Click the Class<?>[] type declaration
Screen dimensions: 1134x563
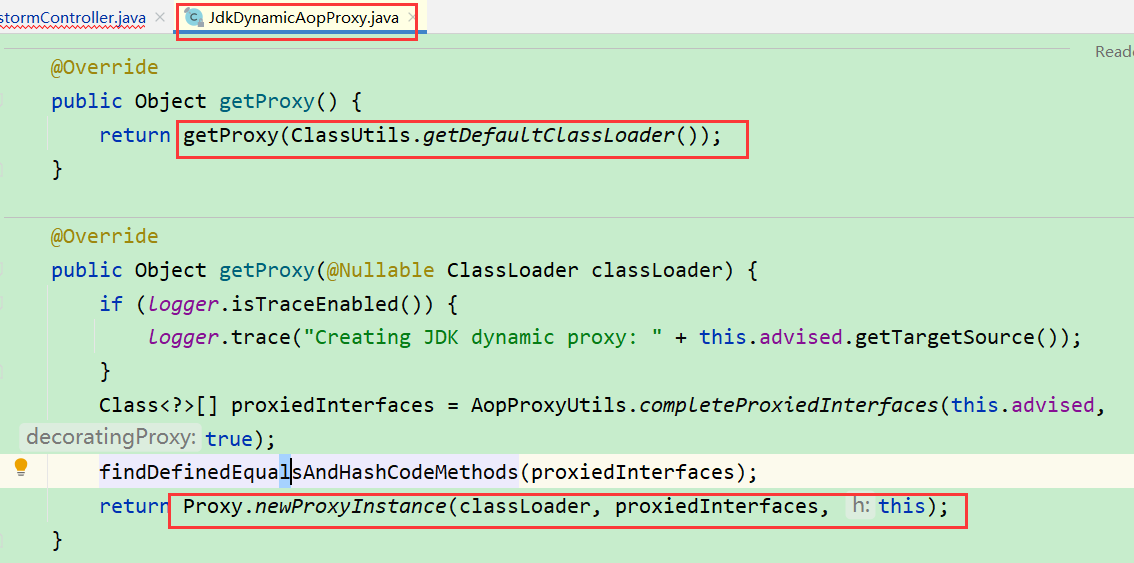158,405
